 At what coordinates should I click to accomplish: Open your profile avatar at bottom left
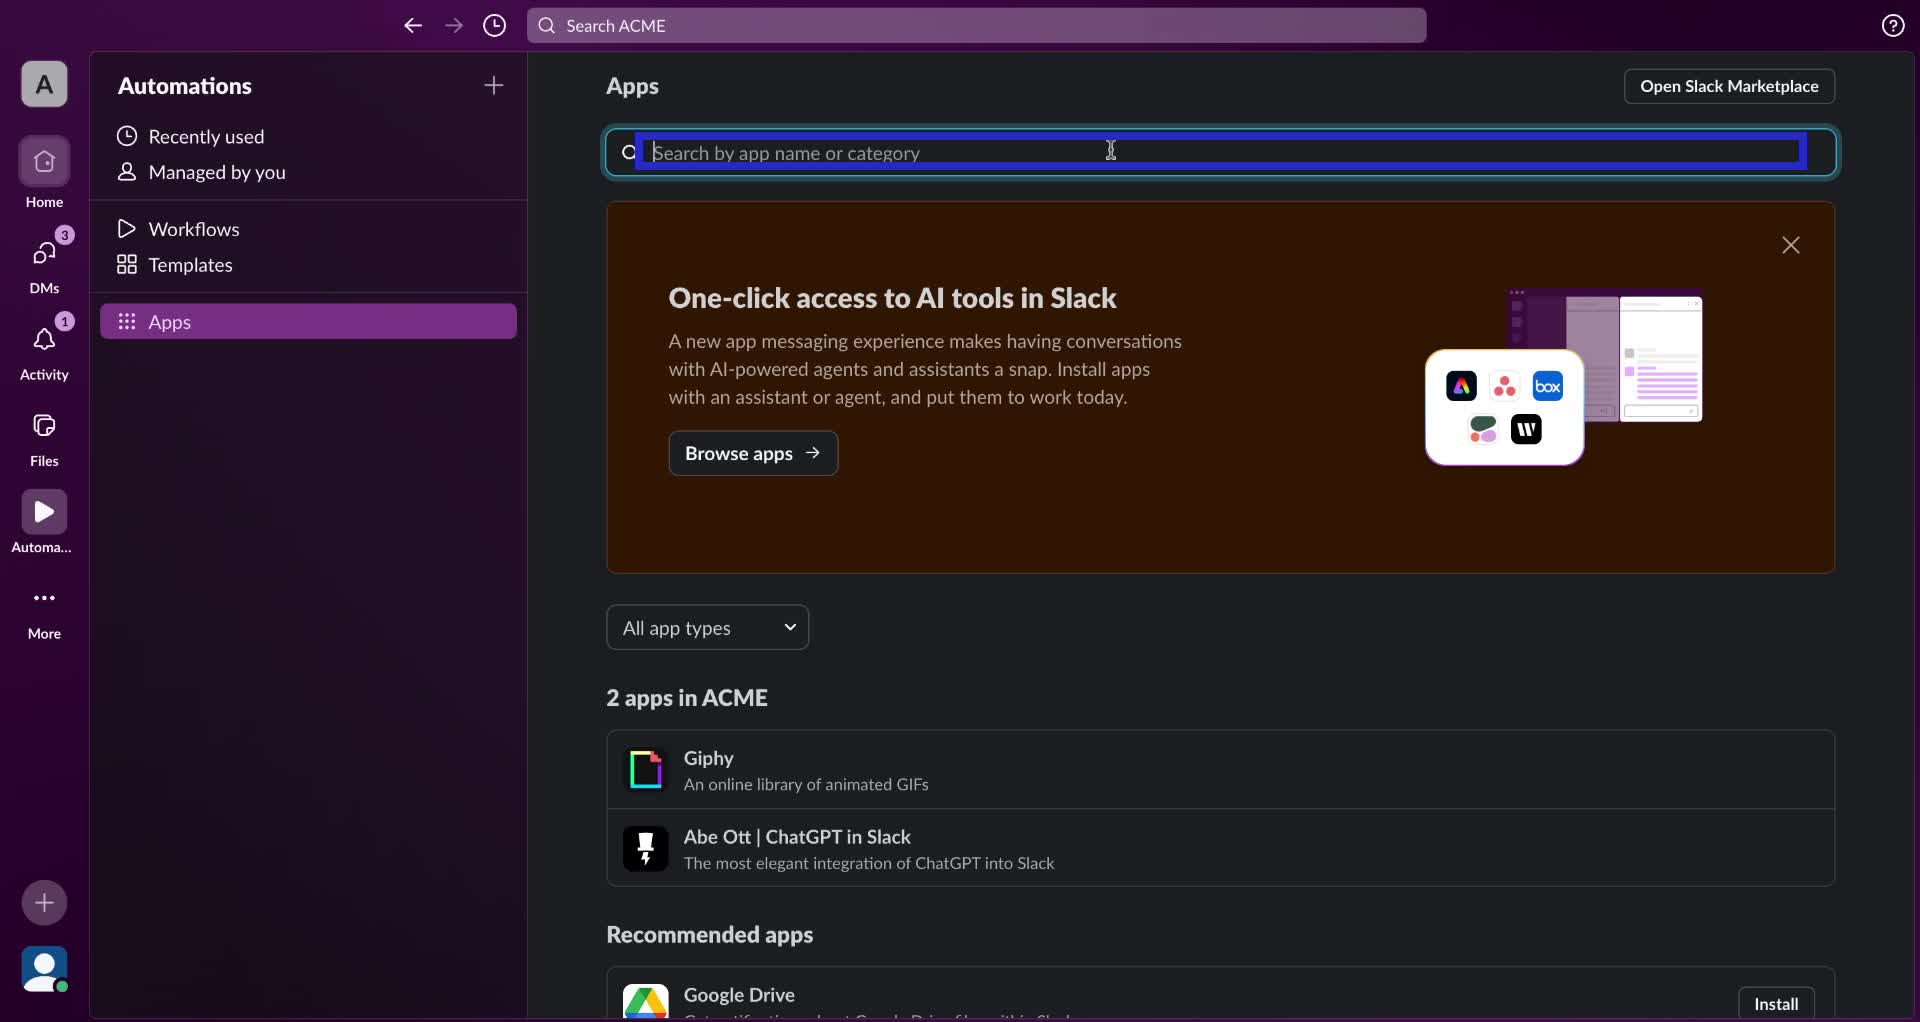[x=43, y=970]
